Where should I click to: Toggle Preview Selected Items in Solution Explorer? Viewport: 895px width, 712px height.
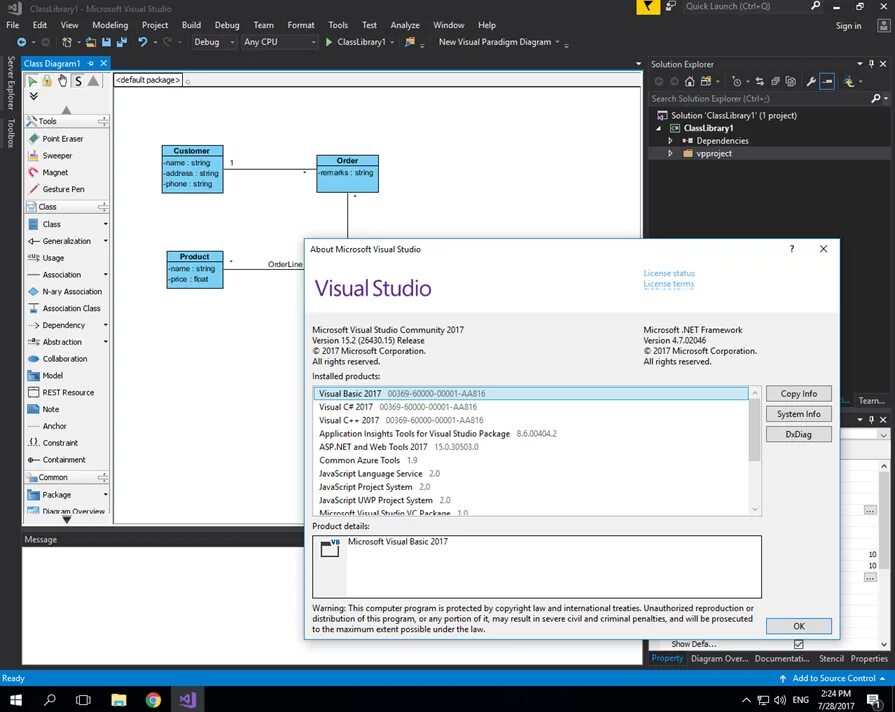pos(827,82)
